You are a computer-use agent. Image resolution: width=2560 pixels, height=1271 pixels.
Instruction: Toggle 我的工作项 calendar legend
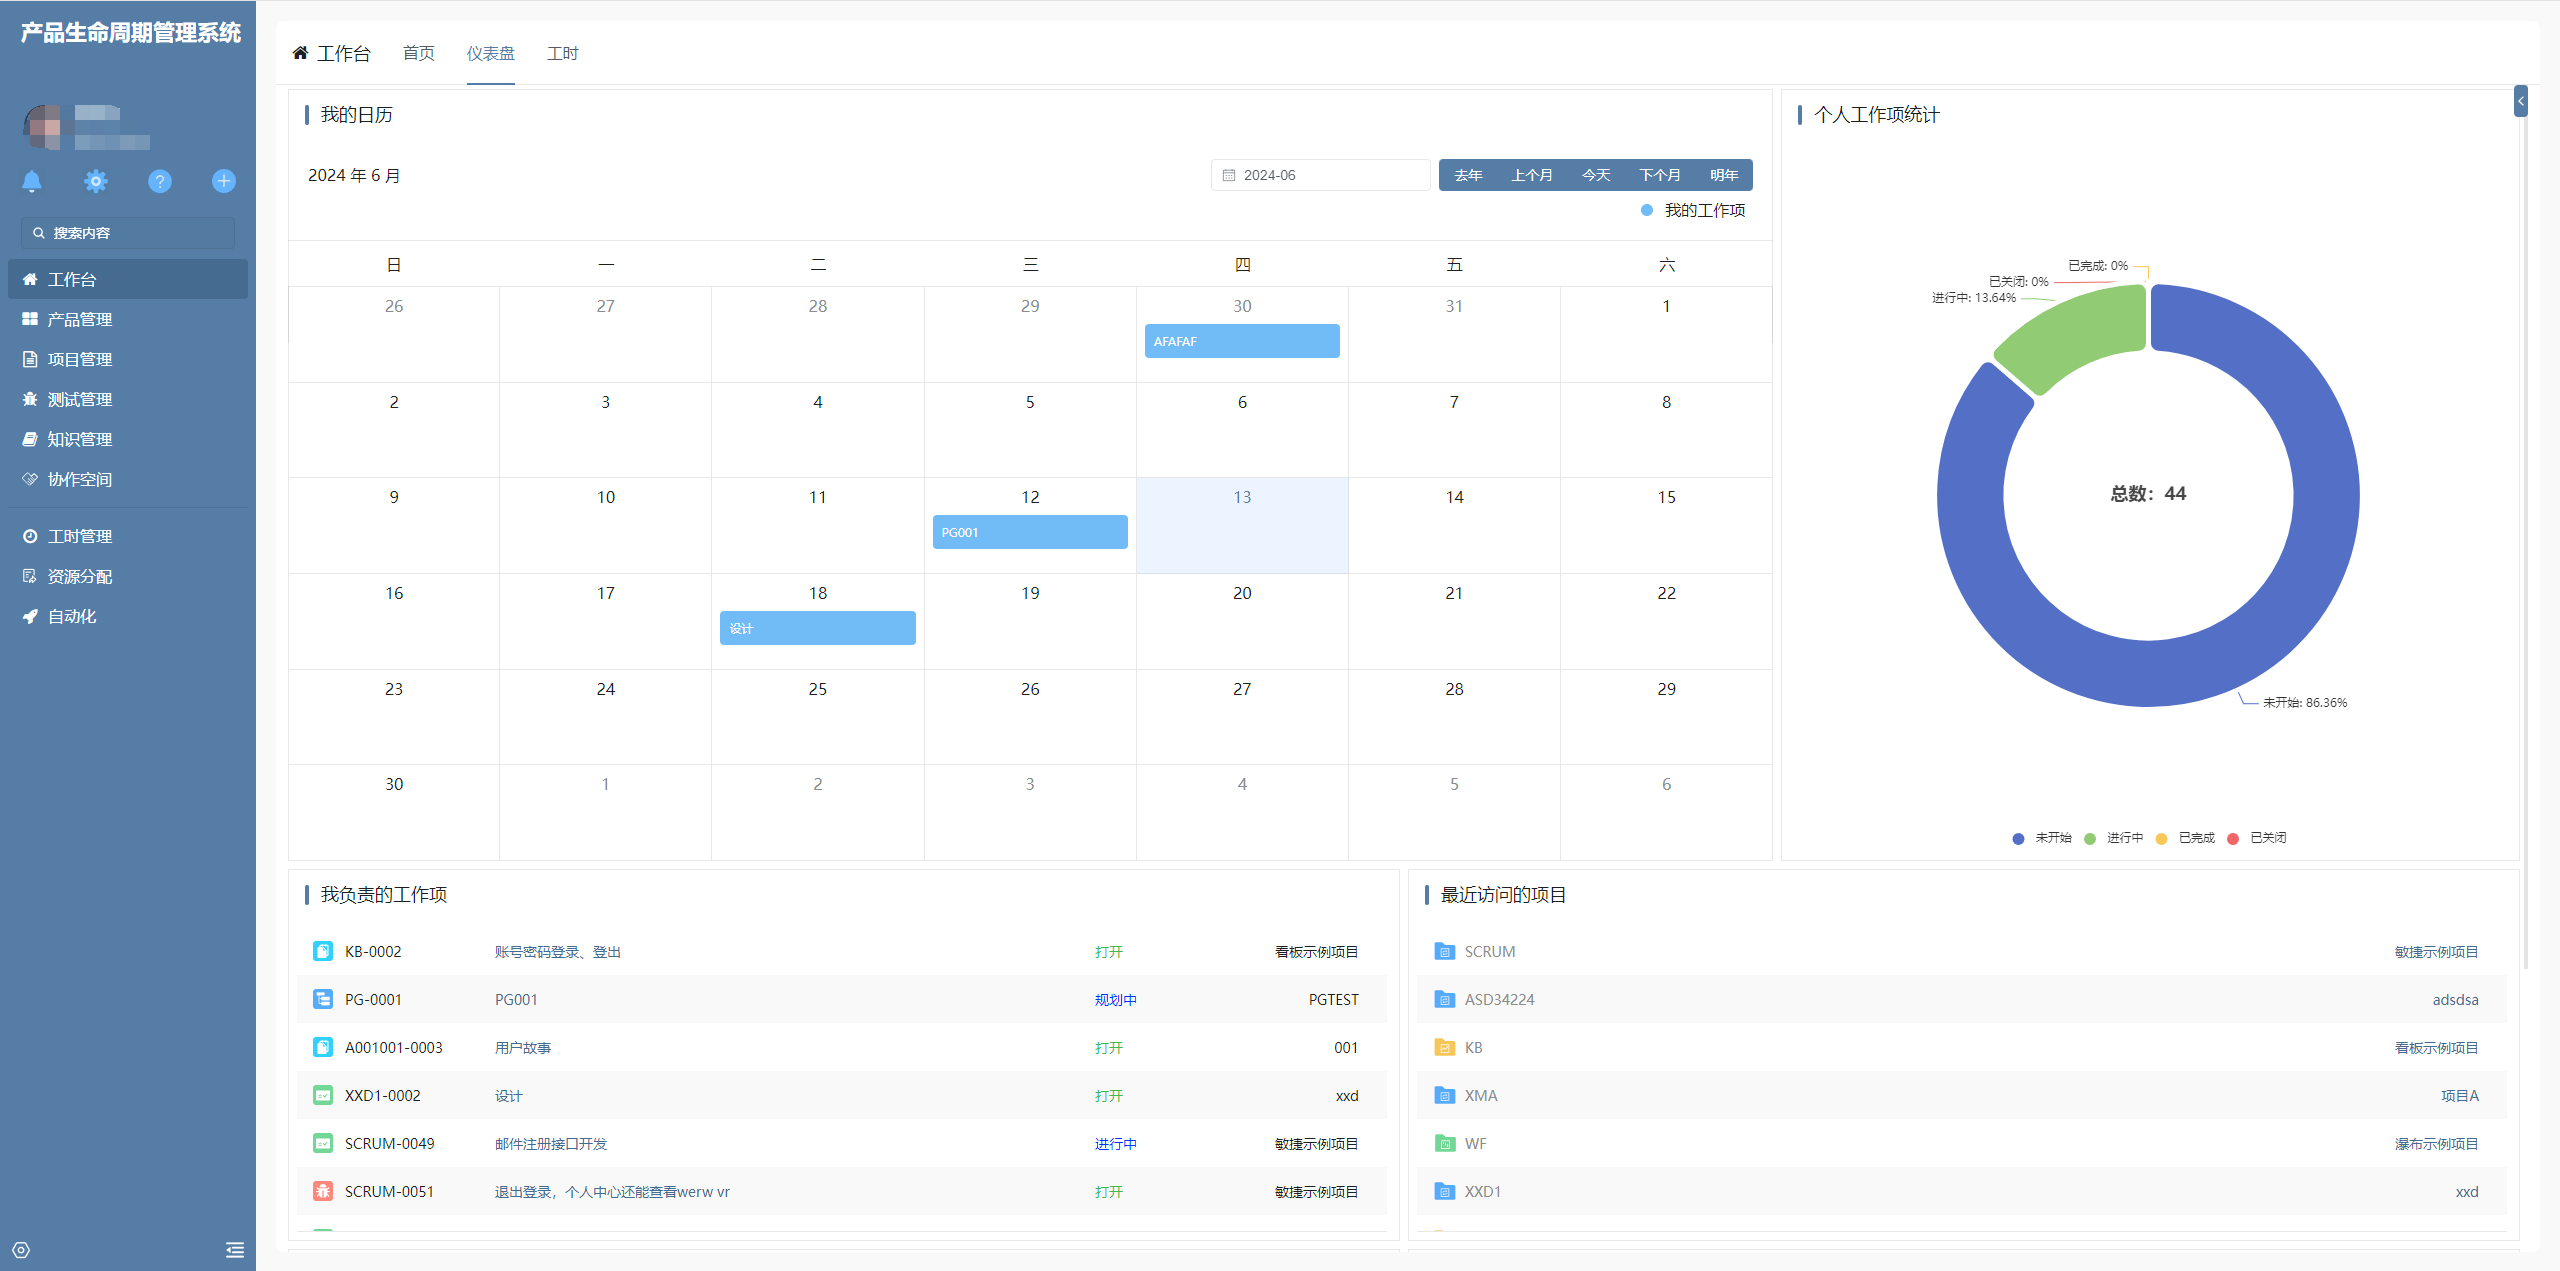1693,210
